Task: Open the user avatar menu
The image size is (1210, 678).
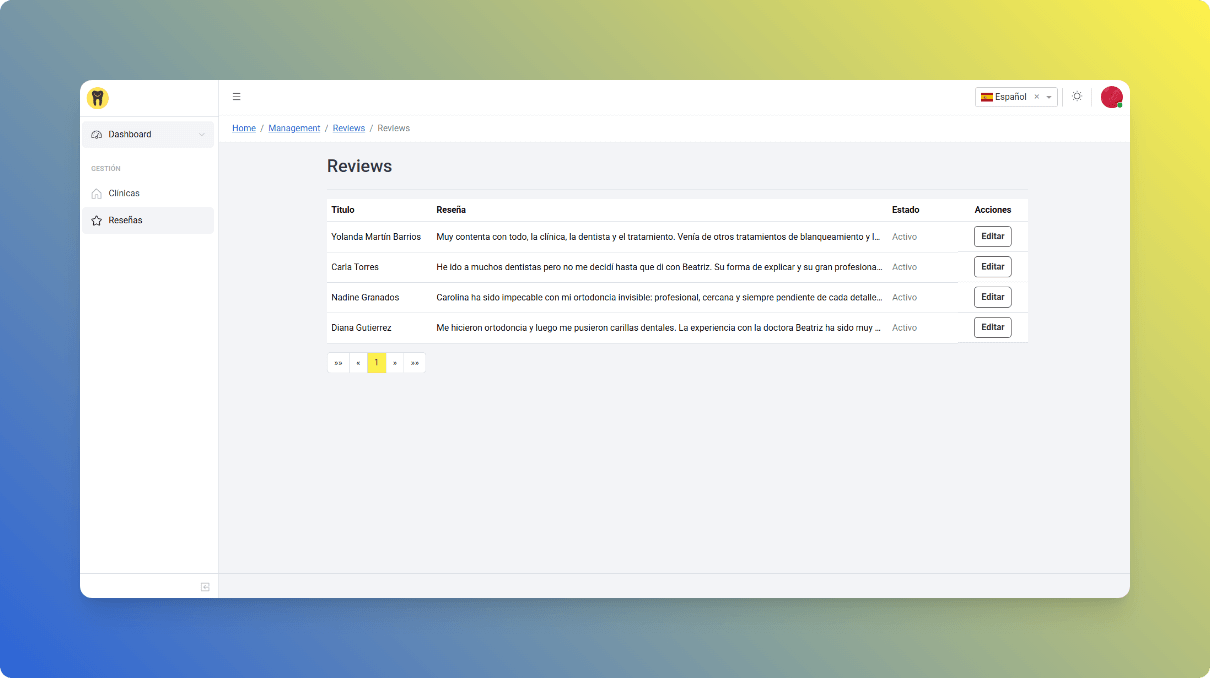Action: (x=1111, y=97)
